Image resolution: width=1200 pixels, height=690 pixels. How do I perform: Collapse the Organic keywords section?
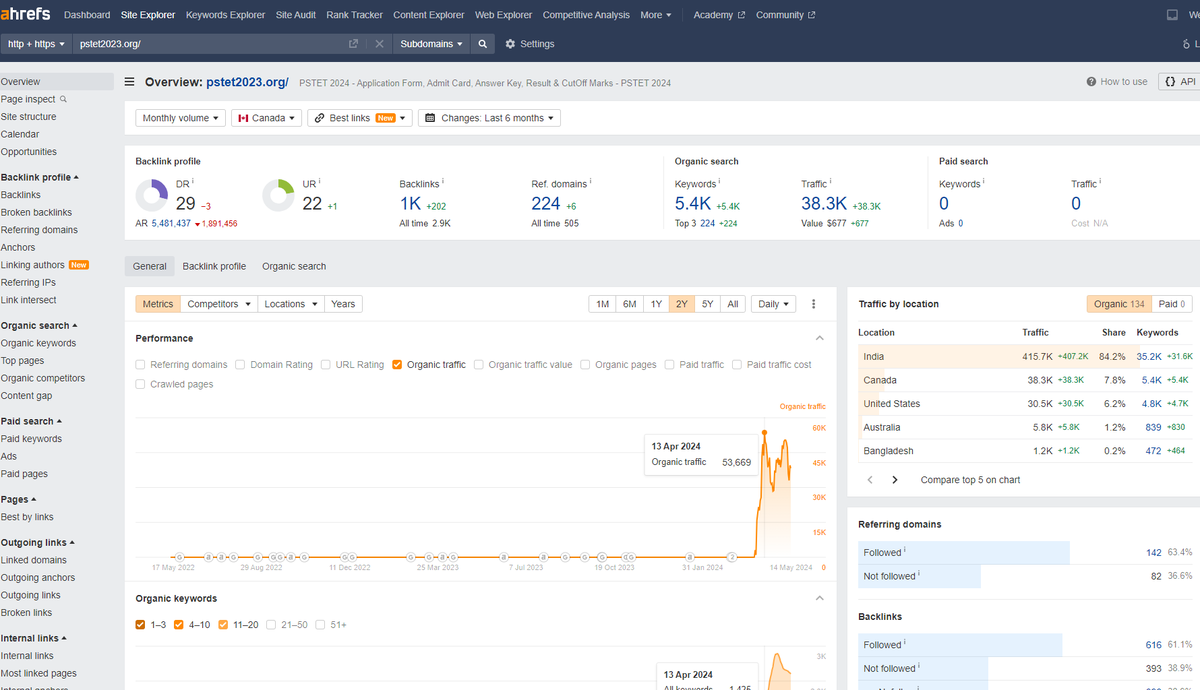point(820,599)
